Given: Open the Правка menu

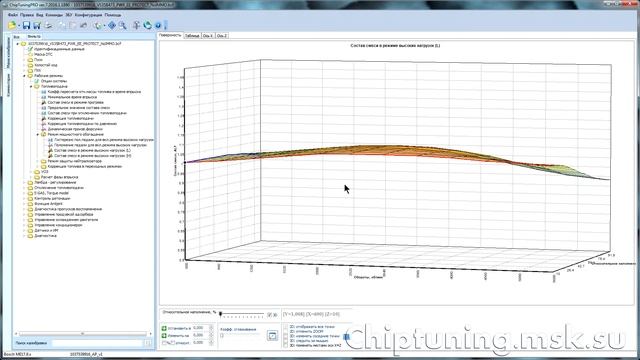Looking at the screenshot, I should click(27, 15).
